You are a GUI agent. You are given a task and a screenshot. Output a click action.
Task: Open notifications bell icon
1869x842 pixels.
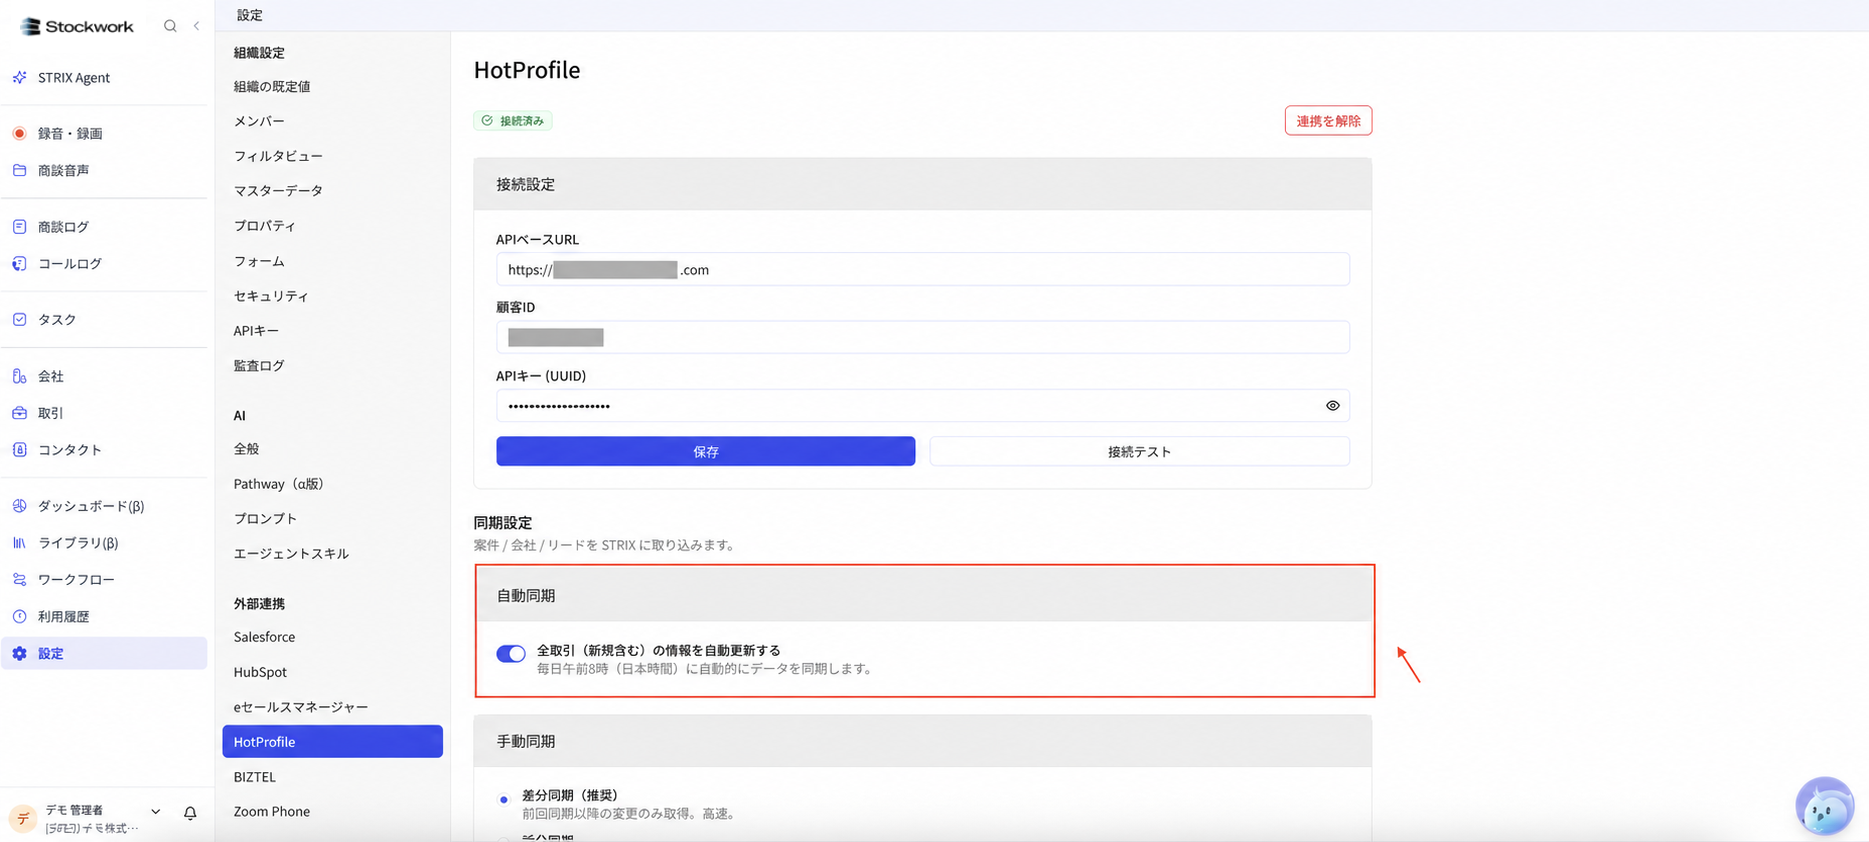pos(190,814)
